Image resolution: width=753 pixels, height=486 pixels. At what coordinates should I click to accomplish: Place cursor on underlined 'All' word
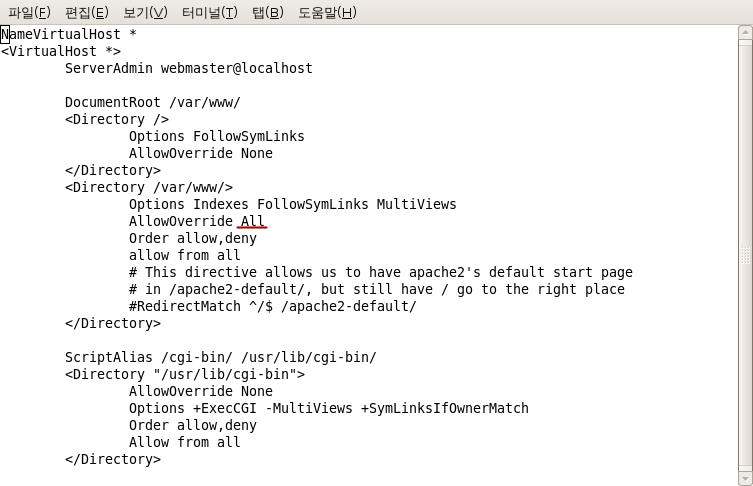252,221
